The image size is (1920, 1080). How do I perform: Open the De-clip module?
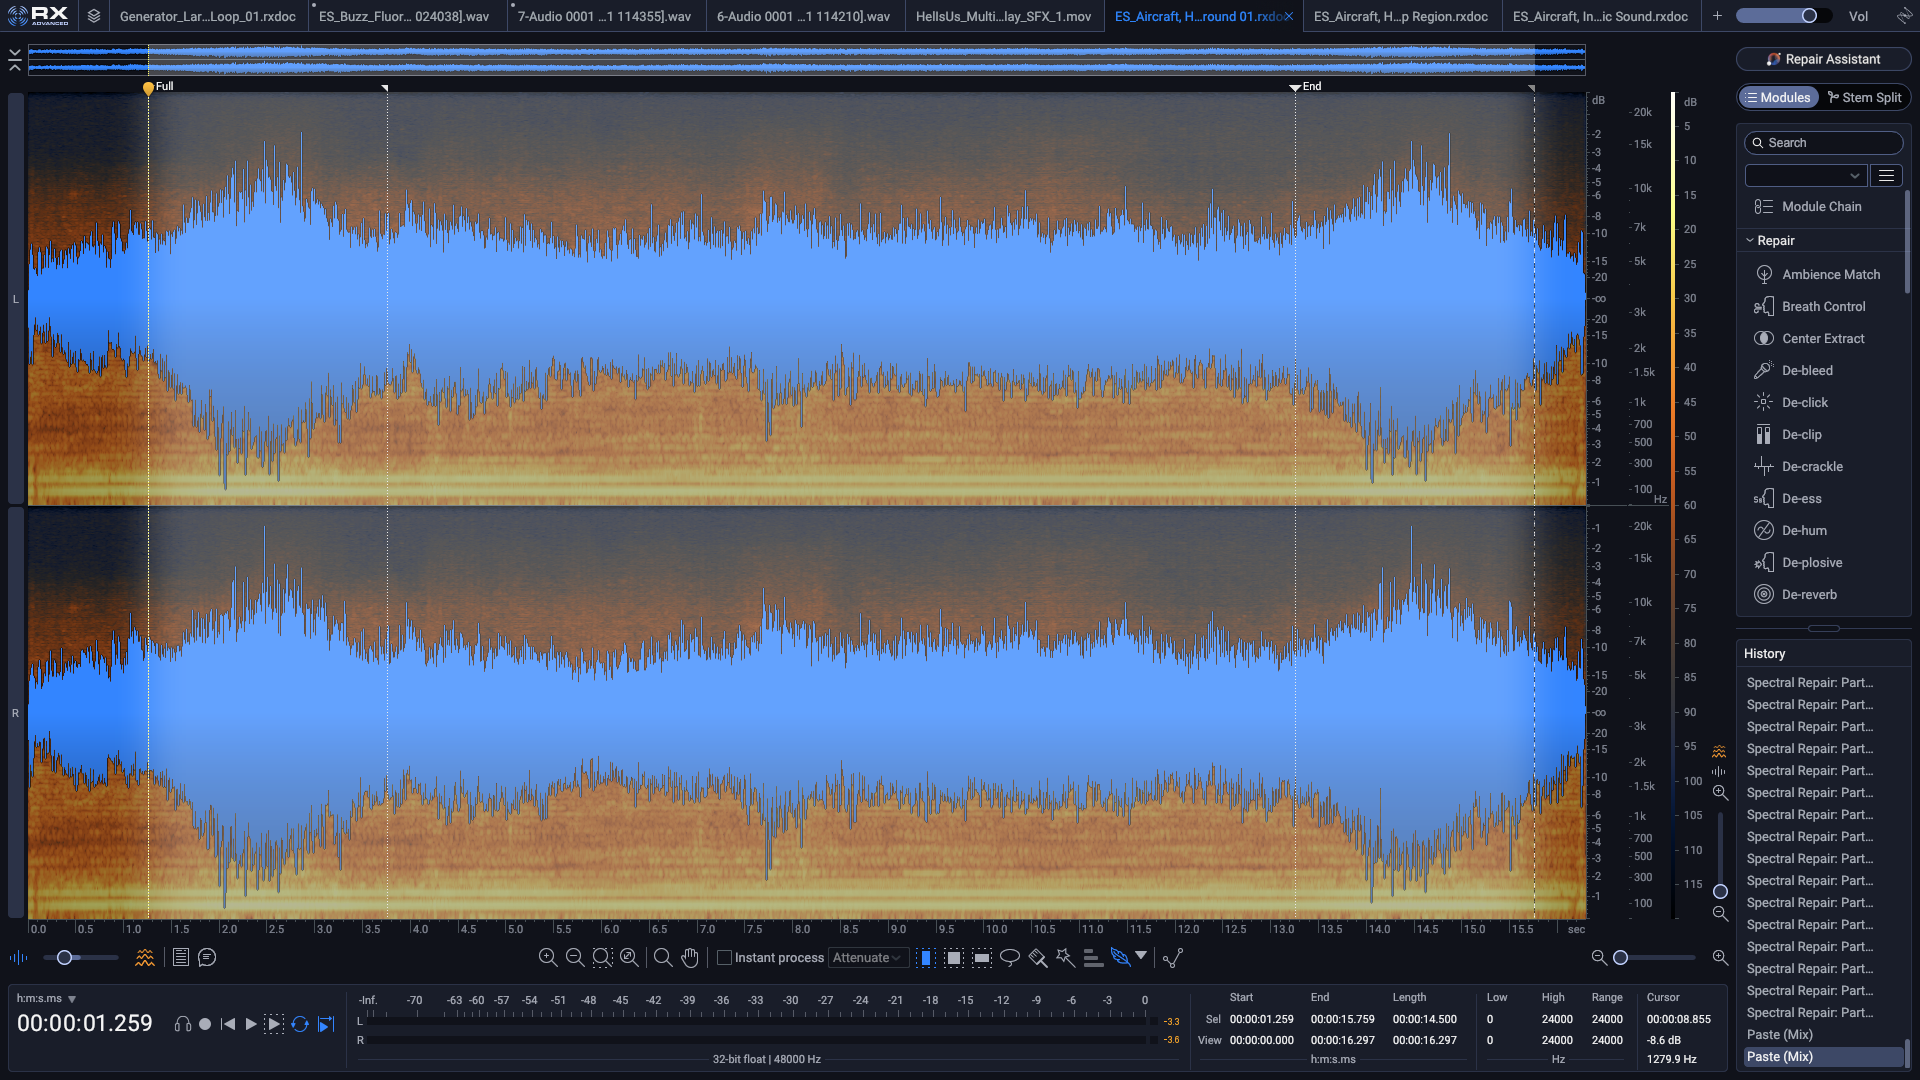coord(1823,434)
